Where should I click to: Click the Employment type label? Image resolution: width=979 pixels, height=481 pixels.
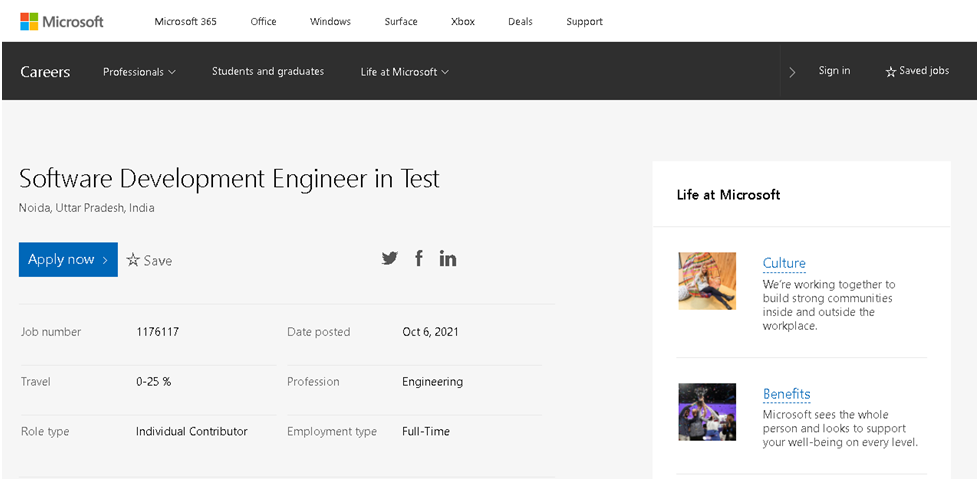click(332, 432)
